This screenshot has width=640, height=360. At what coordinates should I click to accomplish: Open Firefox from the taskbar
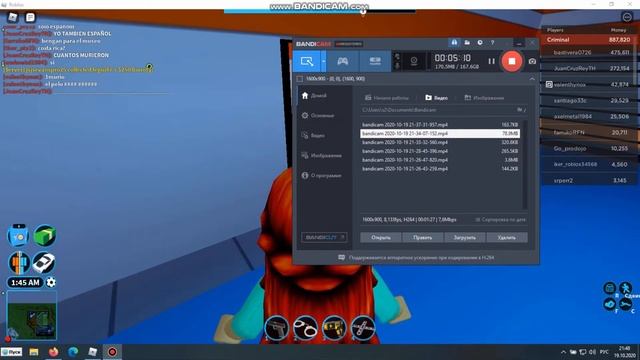(53, 352)
